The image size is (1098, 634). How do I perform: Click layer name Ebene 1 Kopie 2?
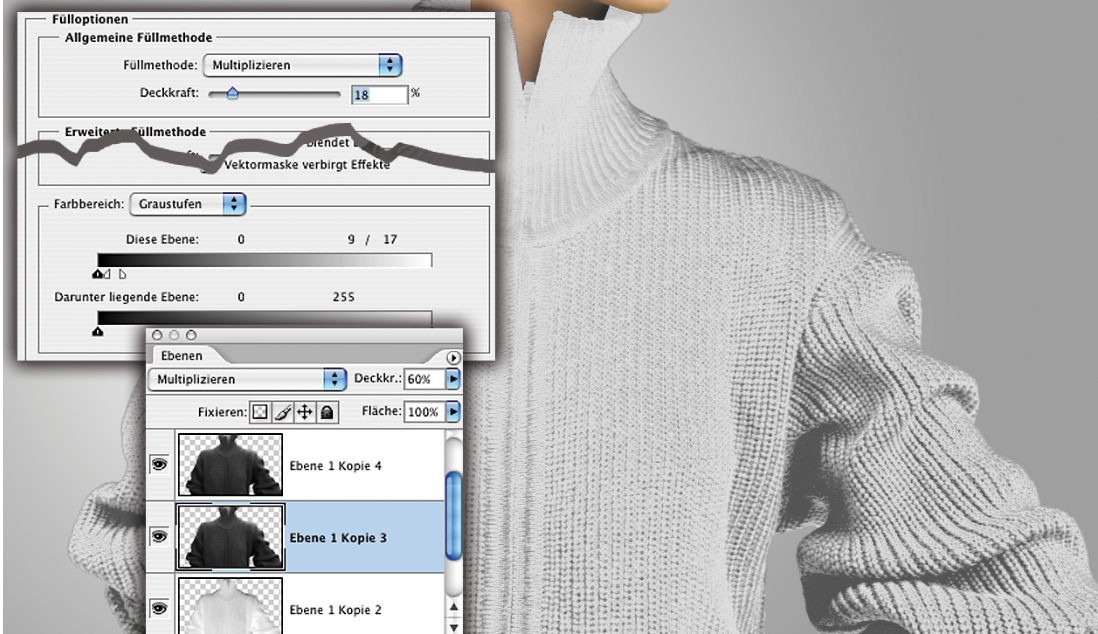click(x=335, y=610)
